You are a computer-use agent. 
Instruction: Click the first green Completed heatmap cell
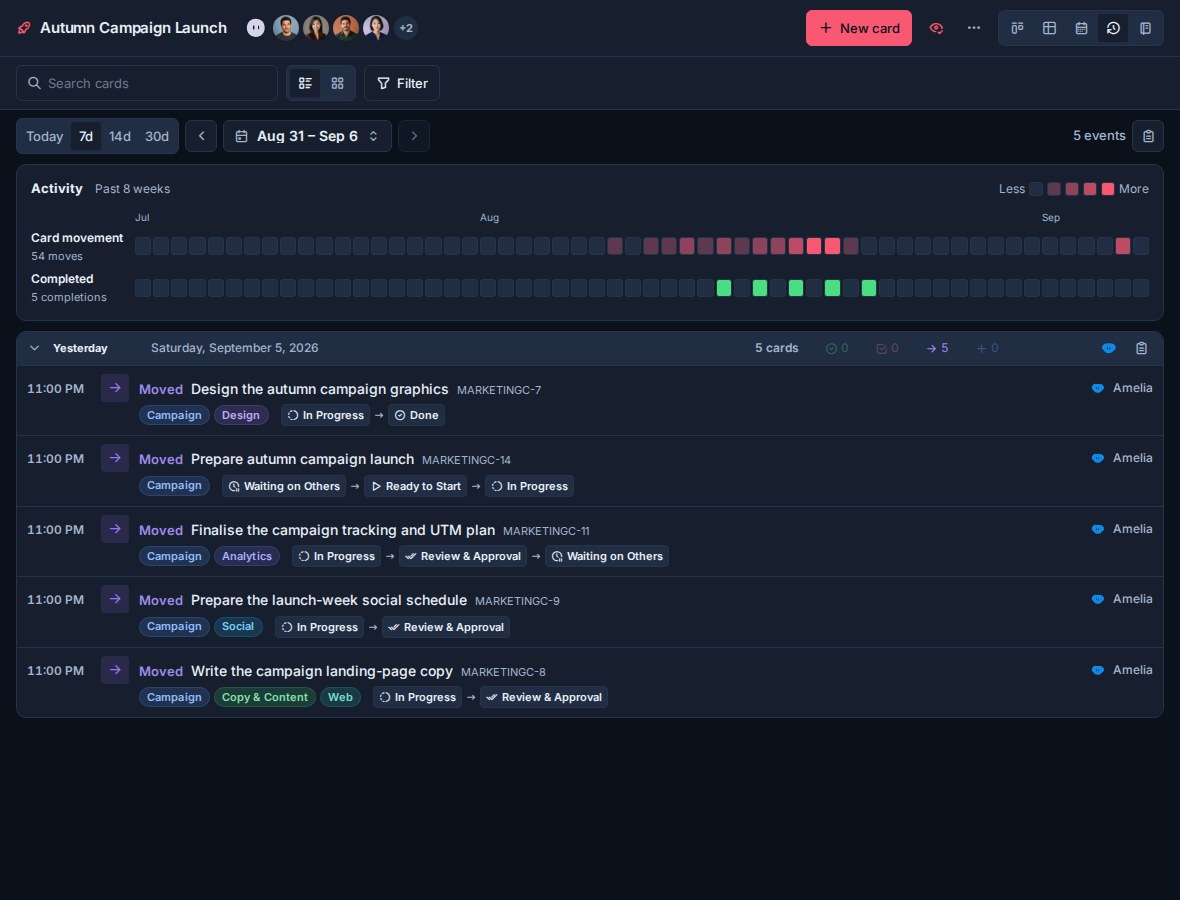[x=724, y=287]
